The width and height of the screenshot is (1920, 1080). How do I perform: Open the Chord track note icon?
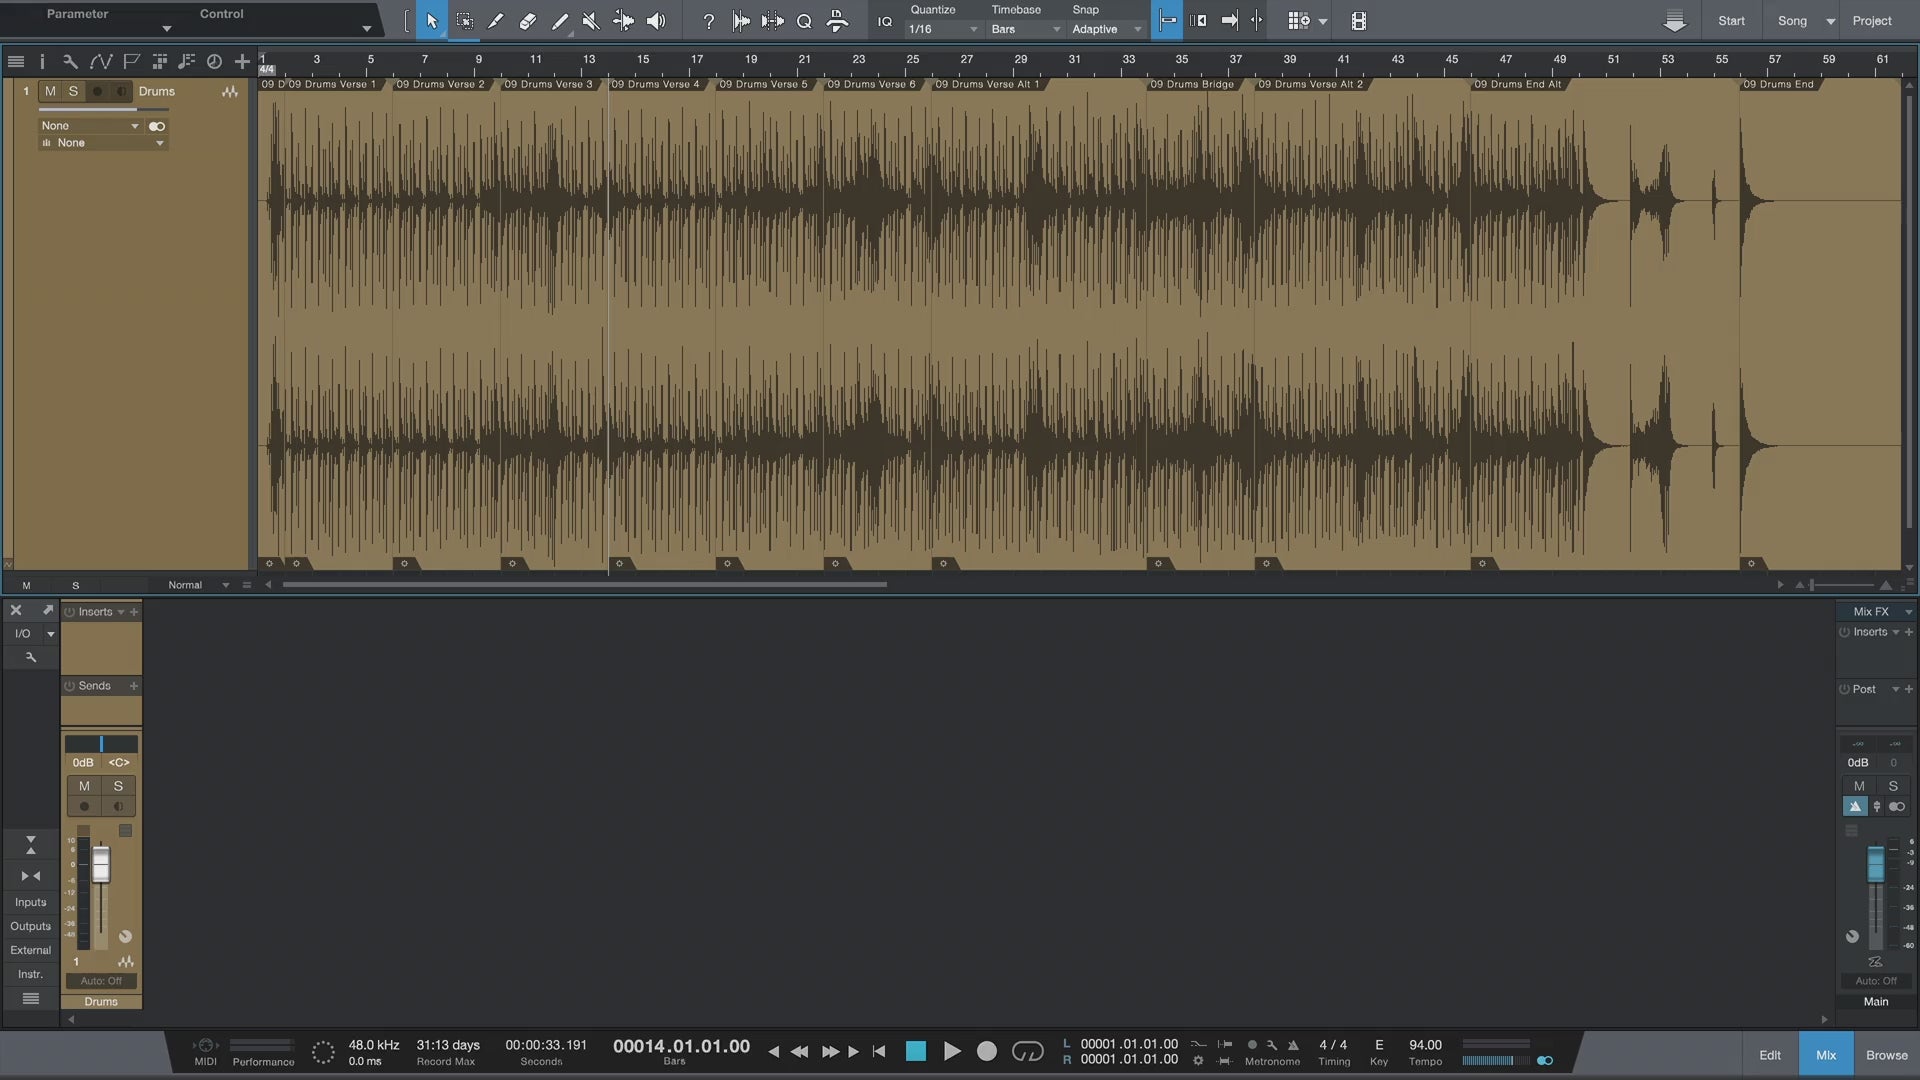pos(186,62)
